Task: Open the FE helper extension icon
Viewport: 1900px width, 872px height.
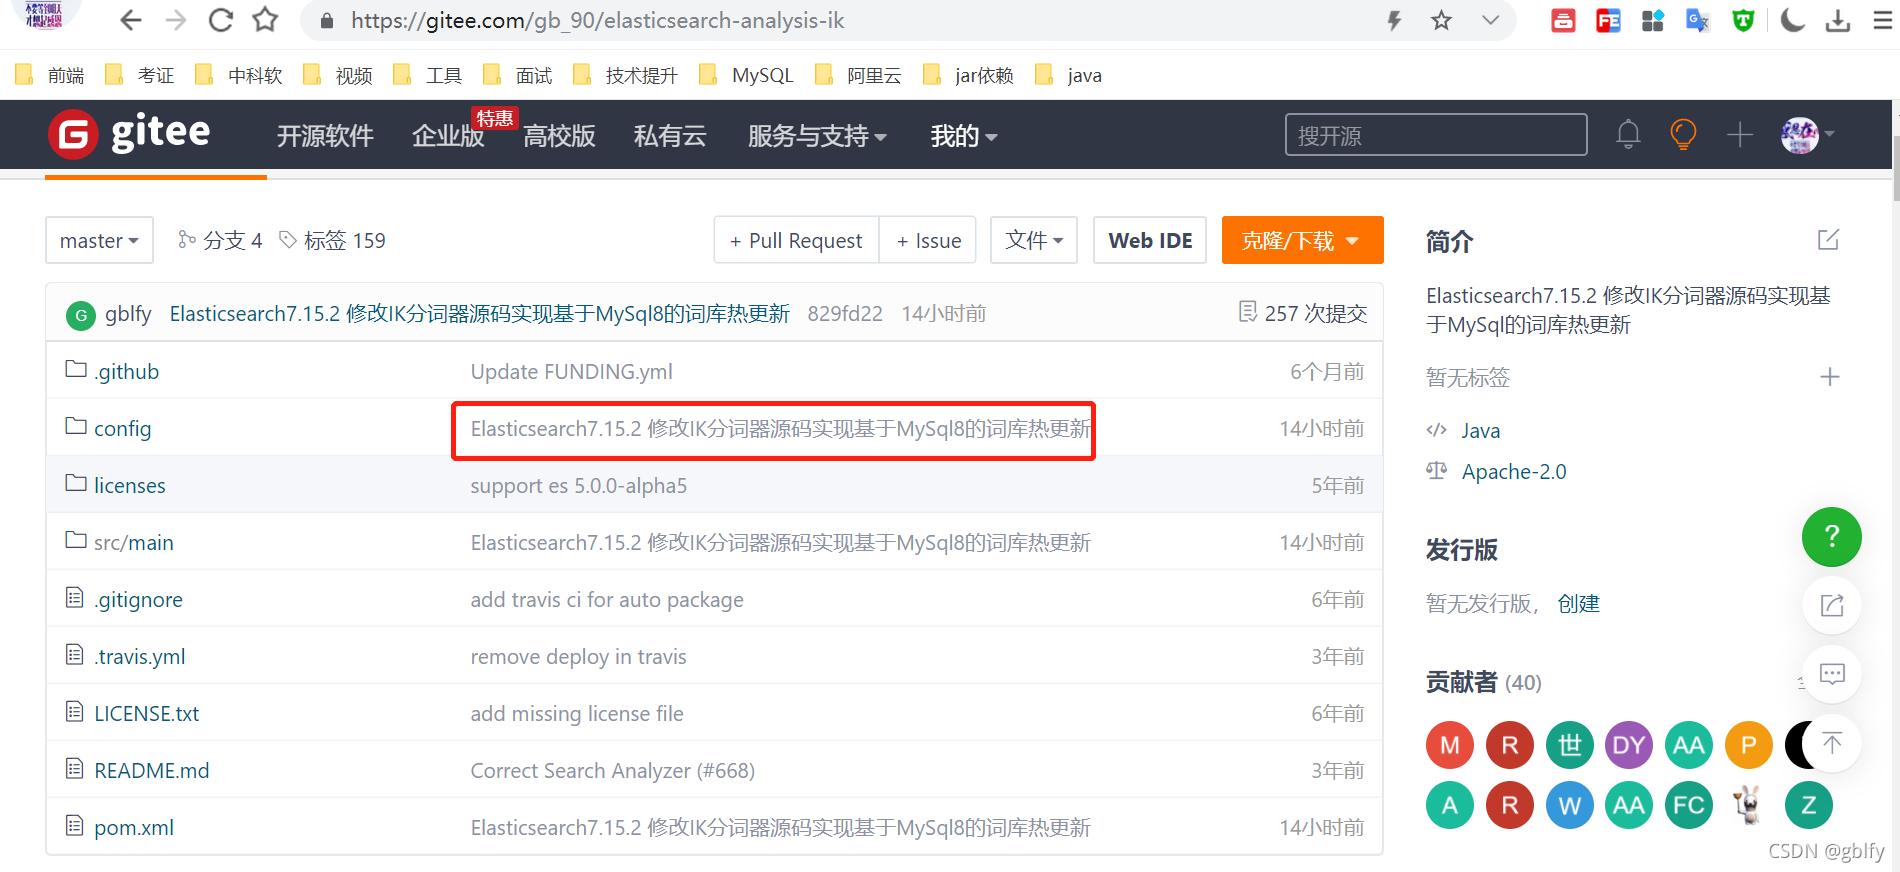Action: (x=1608, y=20)
